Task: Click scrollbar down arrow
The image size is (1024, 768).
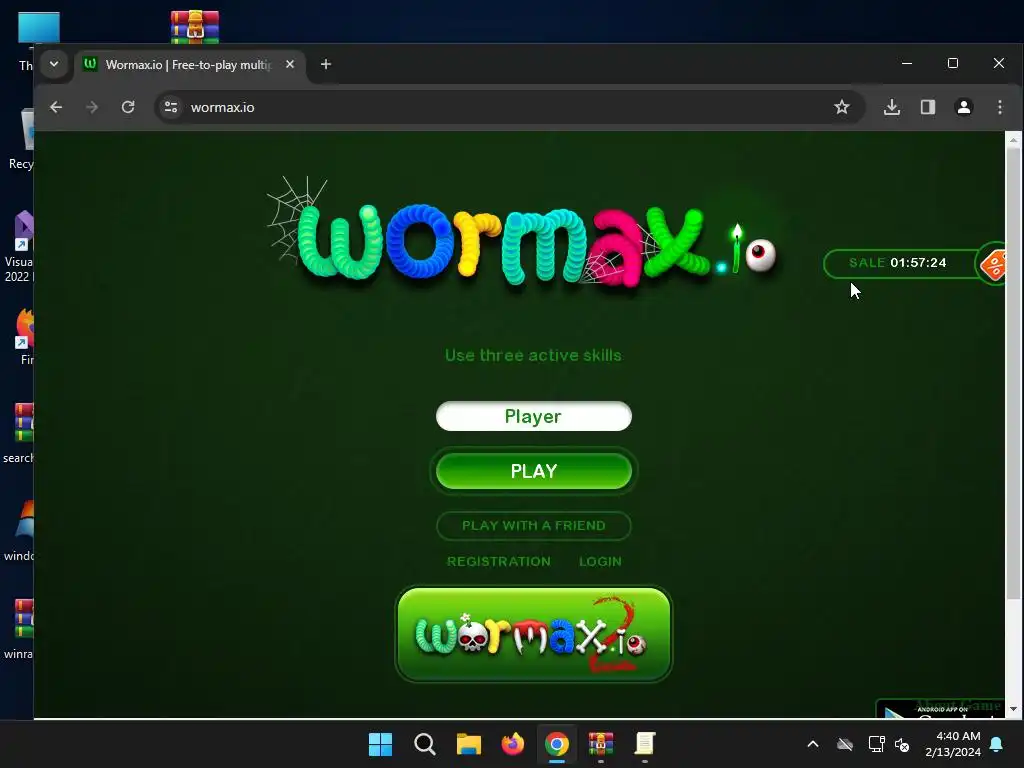Action: click(1013, 709)
